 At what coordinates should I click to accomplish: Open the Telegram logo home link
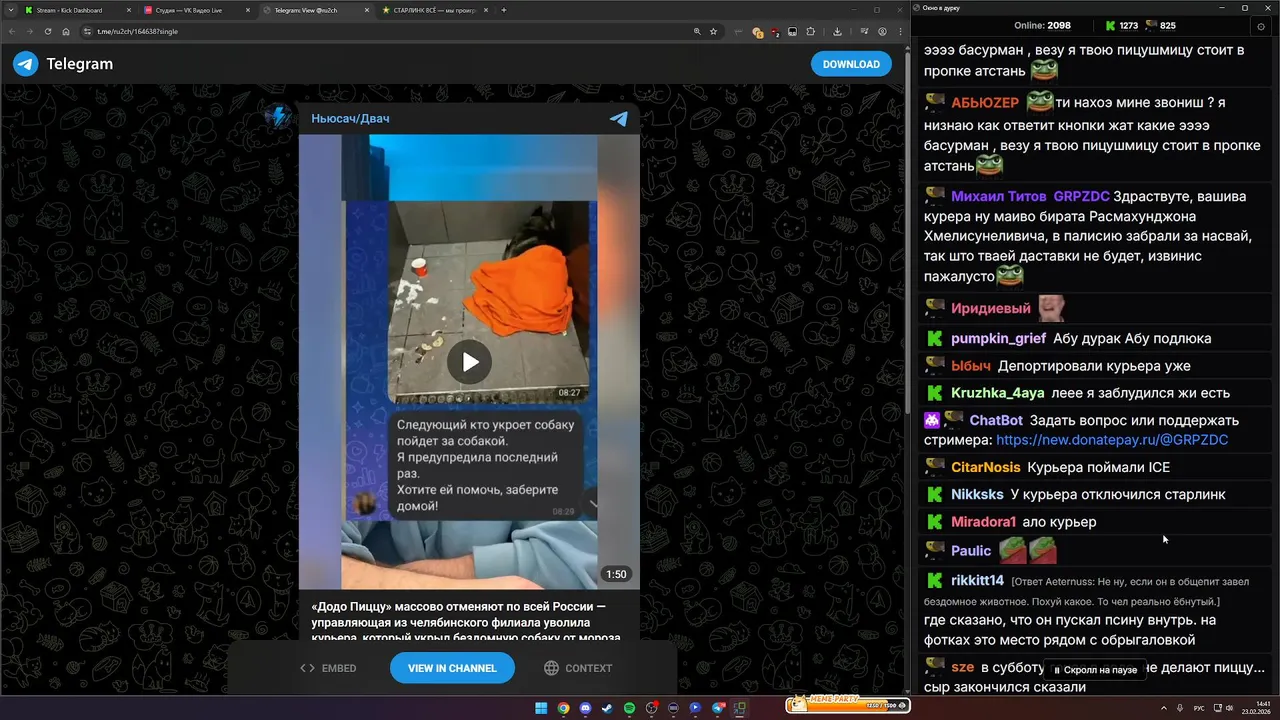[63, 64]
